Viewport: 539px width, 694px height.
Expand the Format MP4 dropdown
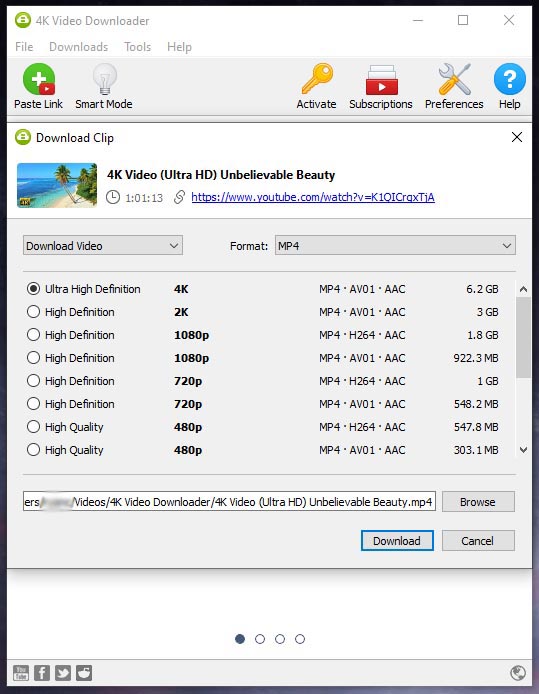pyautogui.click(x=395, y=246)
